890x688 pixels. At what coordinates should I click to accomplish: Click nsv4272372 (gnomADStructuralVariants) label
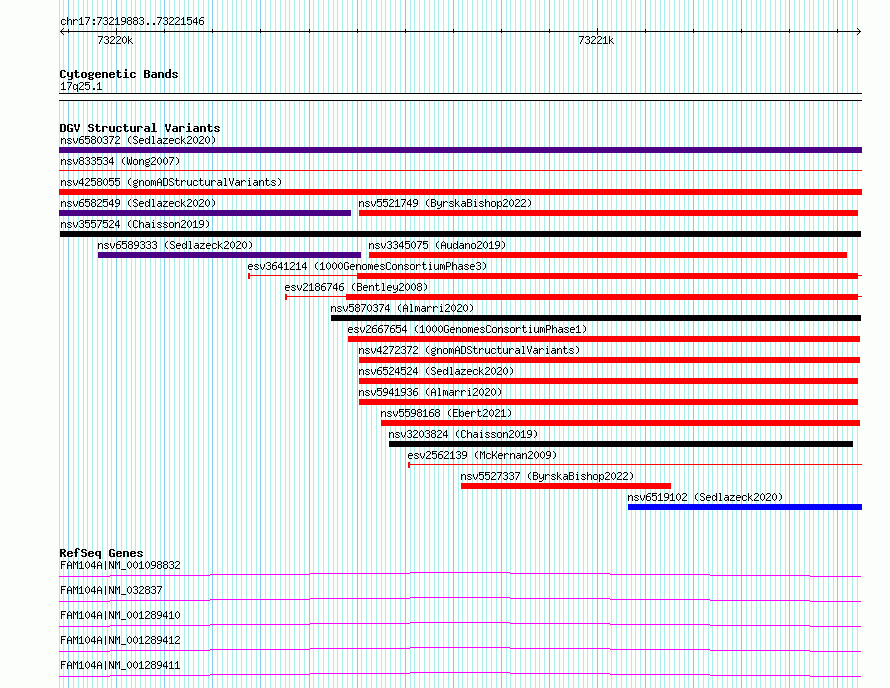click(469, 350)
